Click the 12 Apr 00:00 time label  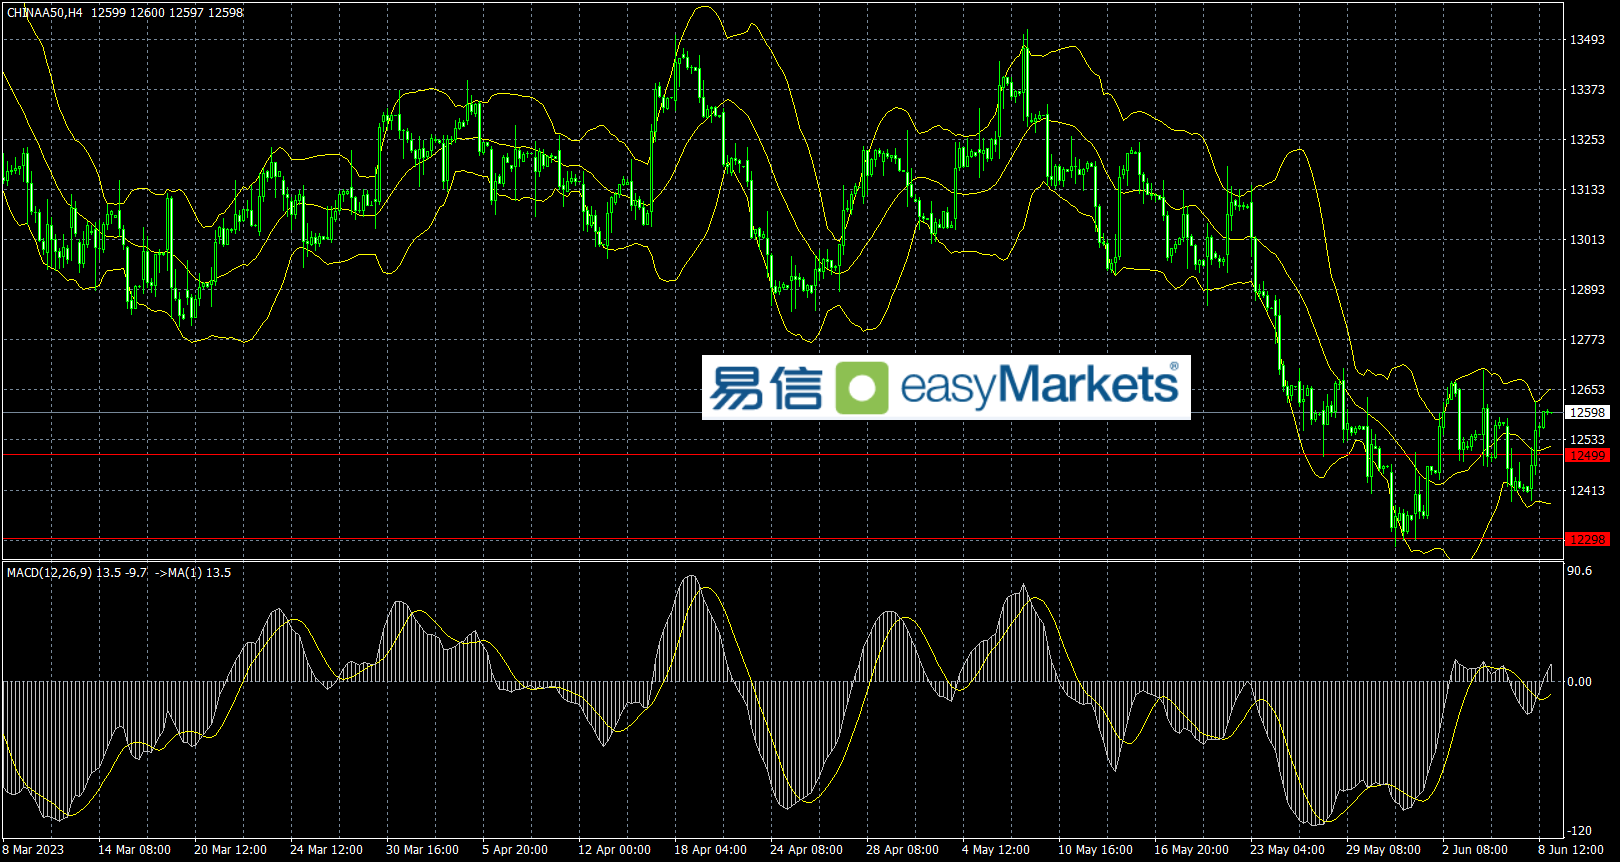tap(614, 850)
